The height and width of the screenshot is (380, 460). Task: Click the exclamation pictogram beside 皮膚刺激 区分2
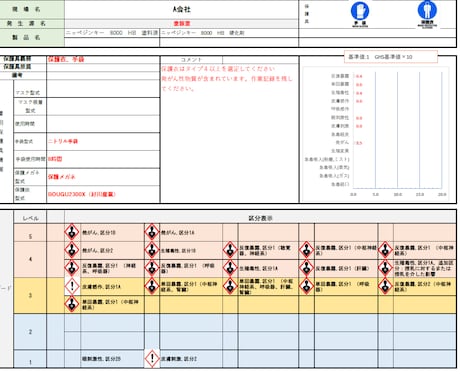point(152,358)
